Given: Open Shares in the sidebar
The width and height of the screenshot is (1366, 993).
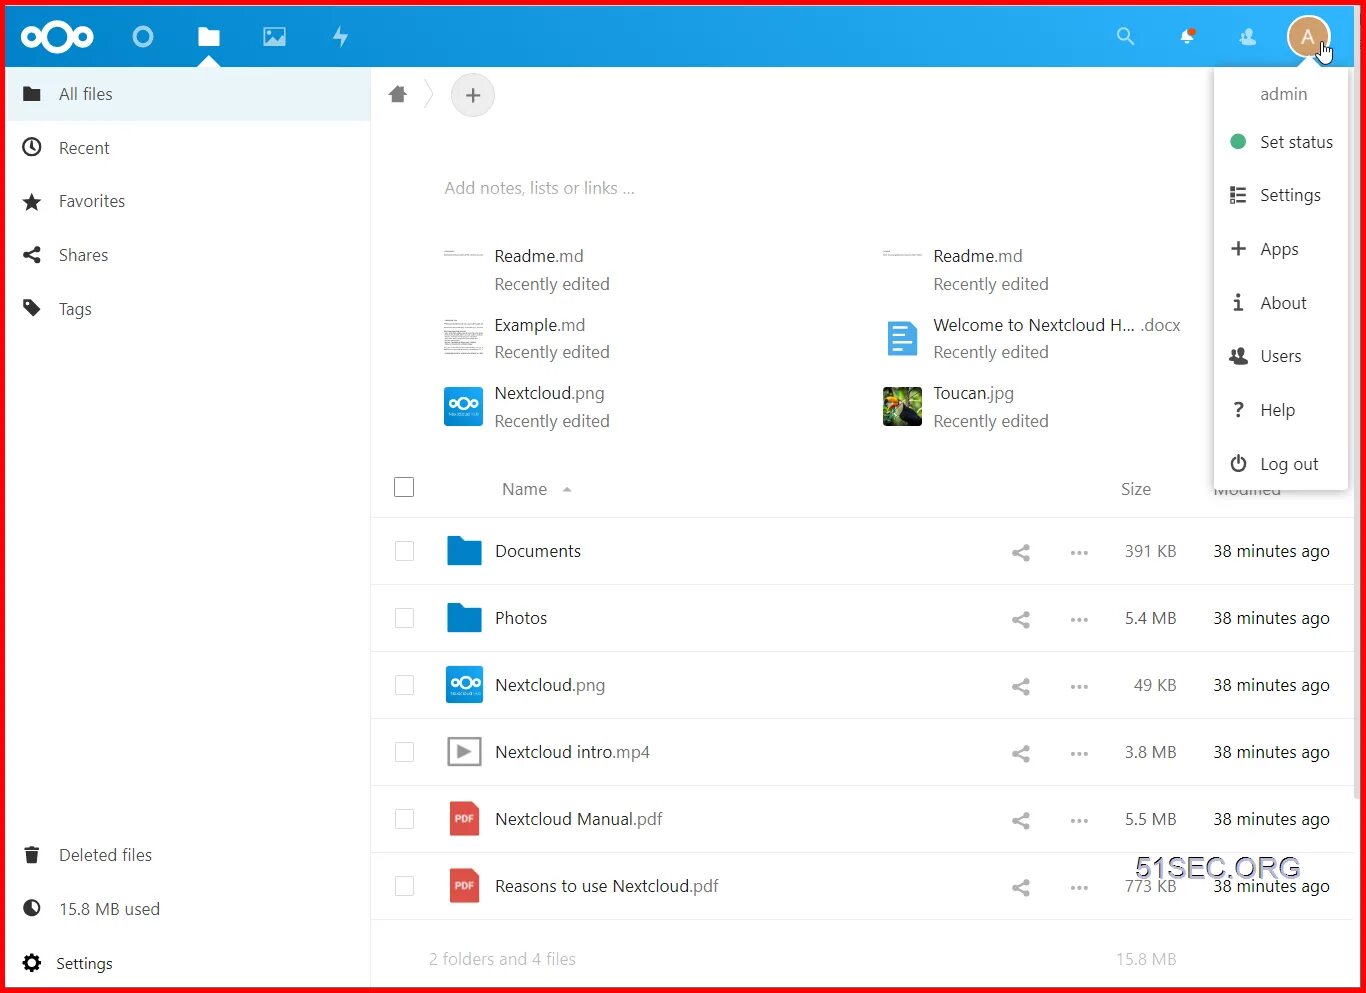Looking at the screenshot, I should tap(188, 255).
